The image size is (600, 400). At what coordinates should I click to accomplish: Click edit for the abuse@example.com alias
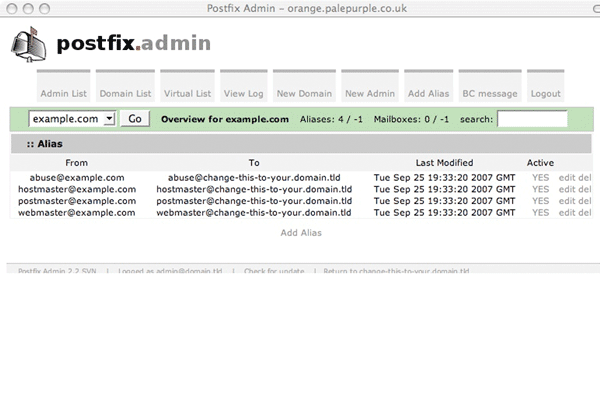[567, 177]
